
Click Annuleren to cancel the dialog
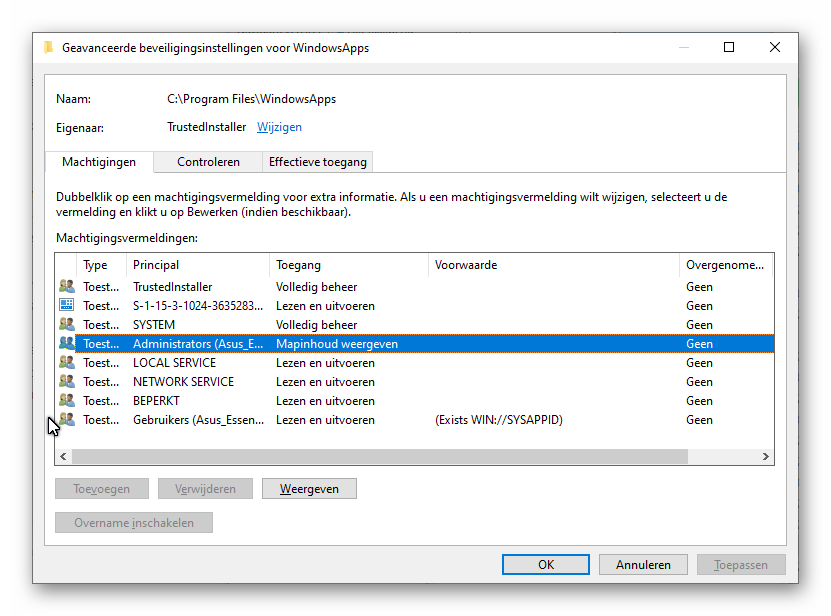pyautogui.click(x=643, y=565)
